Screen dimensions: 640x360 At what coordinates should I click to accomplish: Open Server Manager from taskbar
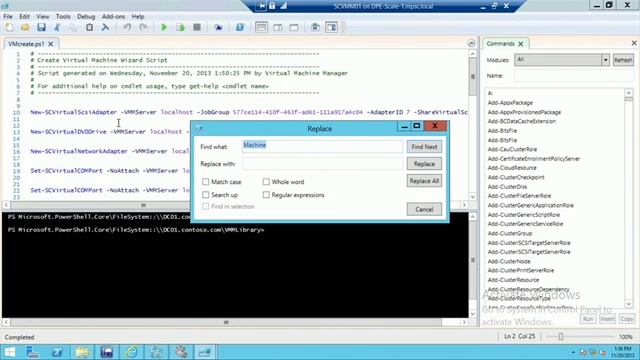[32, 352]
